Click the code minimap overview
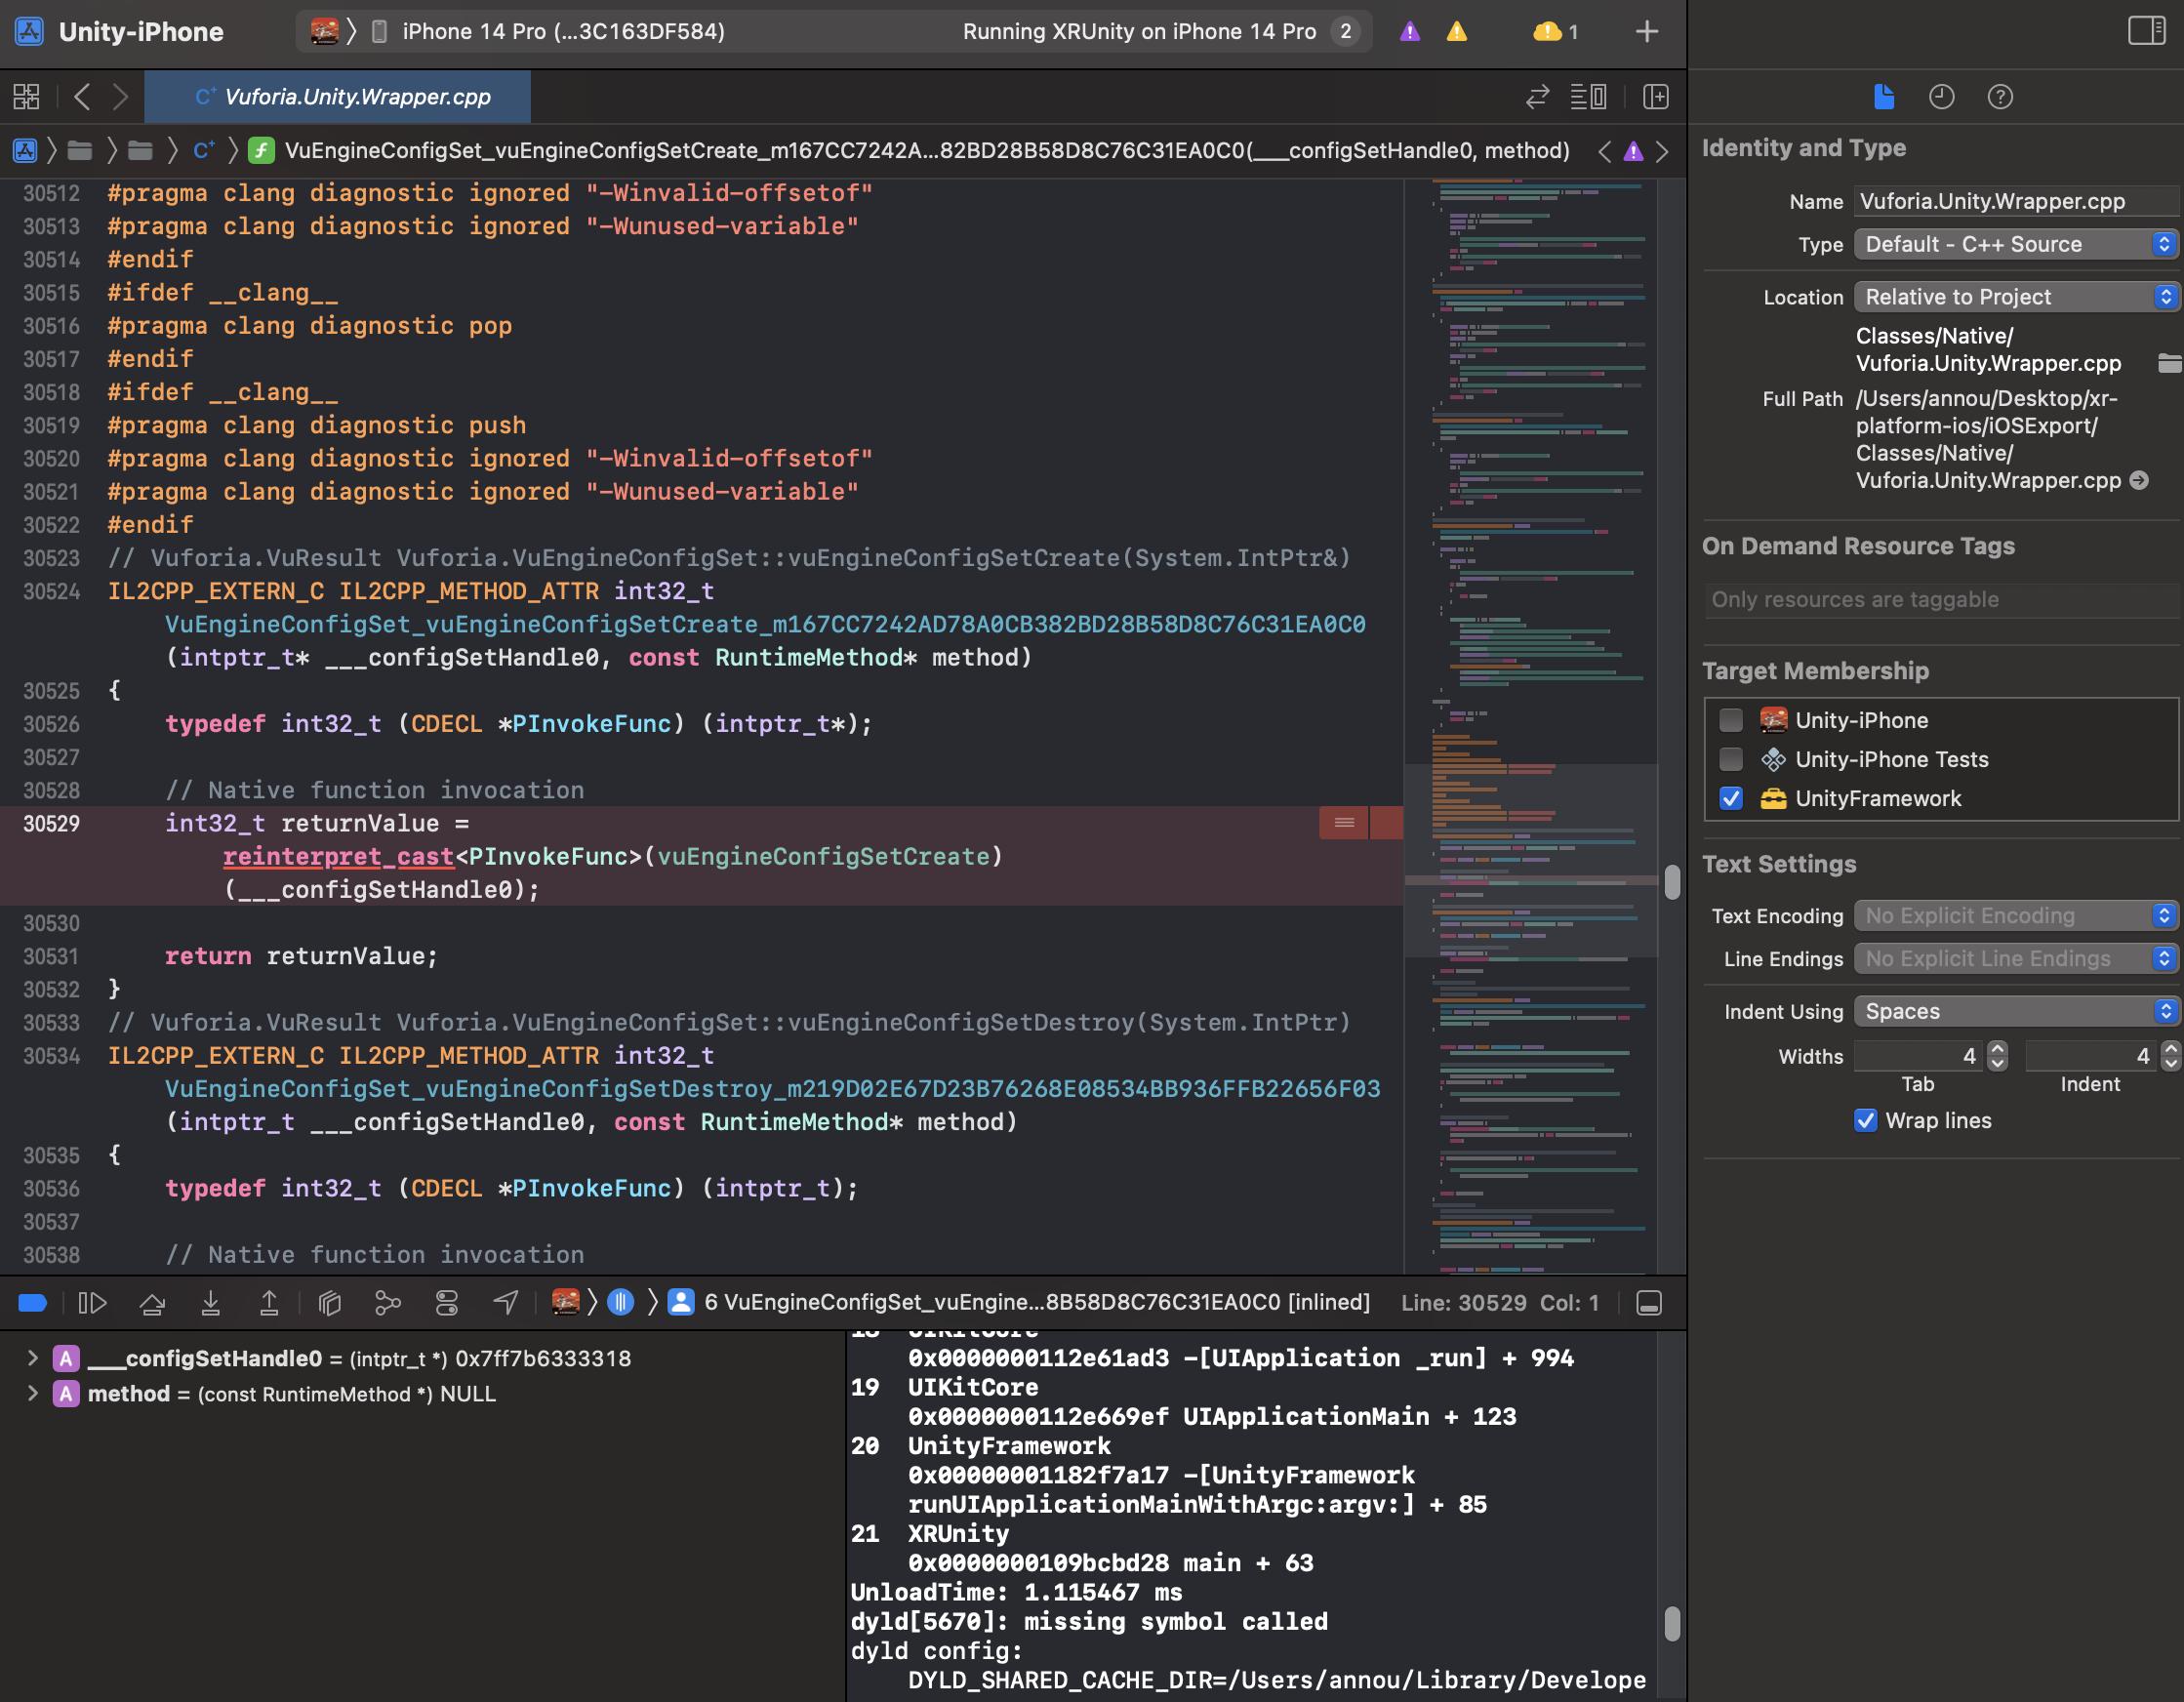This screenshot has height=1702, width=2184. pyautogui.click(x=1530, y=727)
